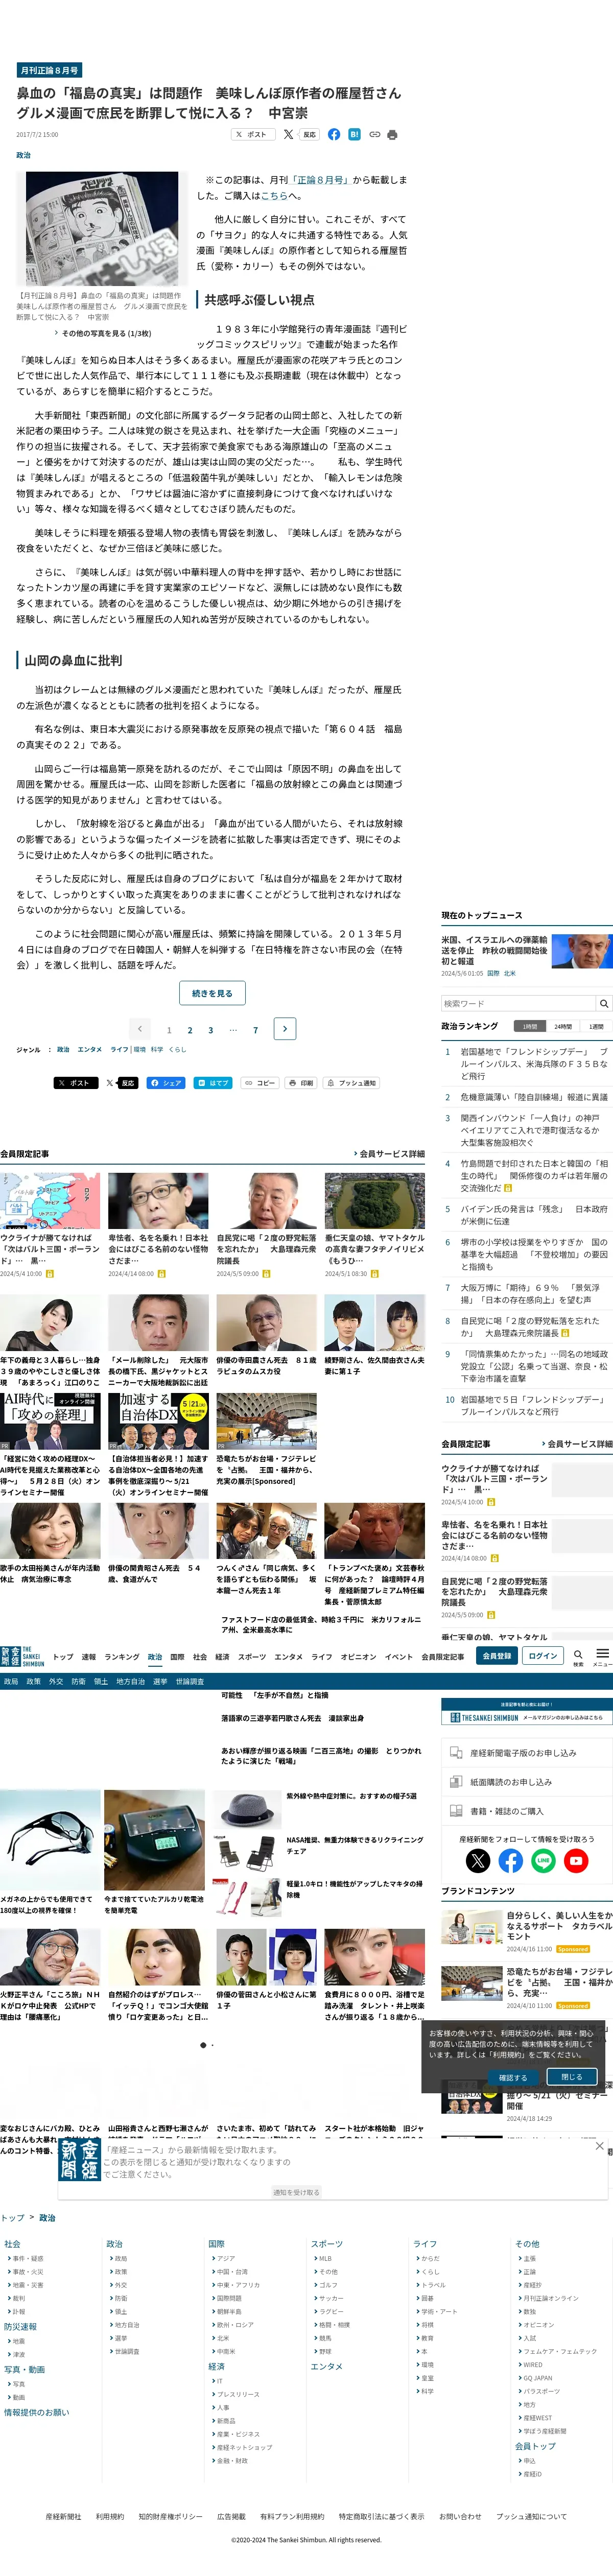Open the 'スポーツ' navbar menu item

252,1657
